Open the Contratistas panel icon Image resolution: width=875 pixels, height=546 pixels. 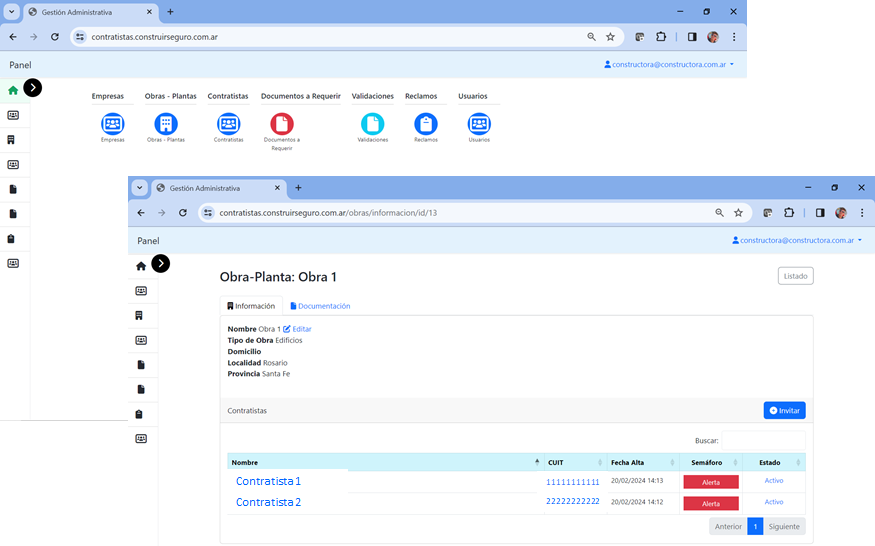(x=228, y=124)
